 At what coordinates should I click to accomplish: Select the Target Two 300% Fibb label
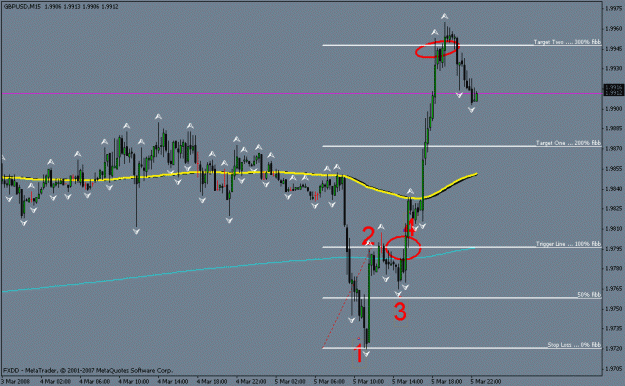tap(567, 42)
